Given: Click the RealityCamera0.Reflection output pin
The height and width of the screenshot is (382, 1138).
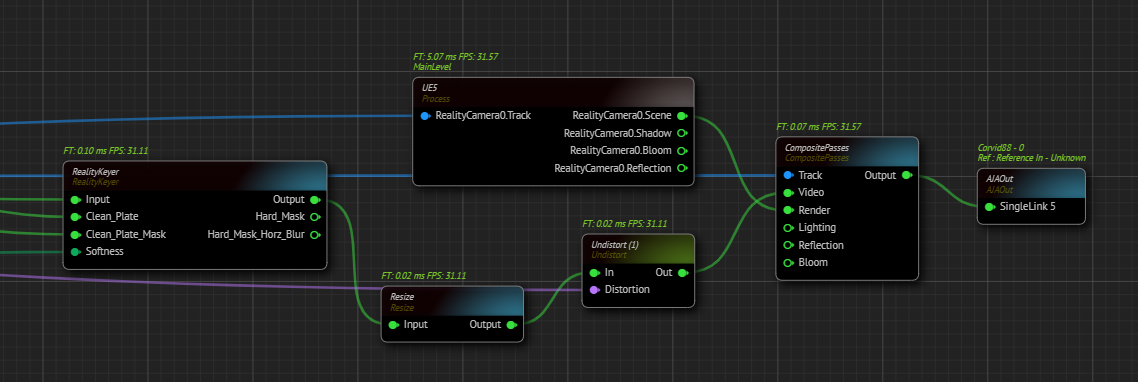Looking at the screenshot, I should pos(681,168).
